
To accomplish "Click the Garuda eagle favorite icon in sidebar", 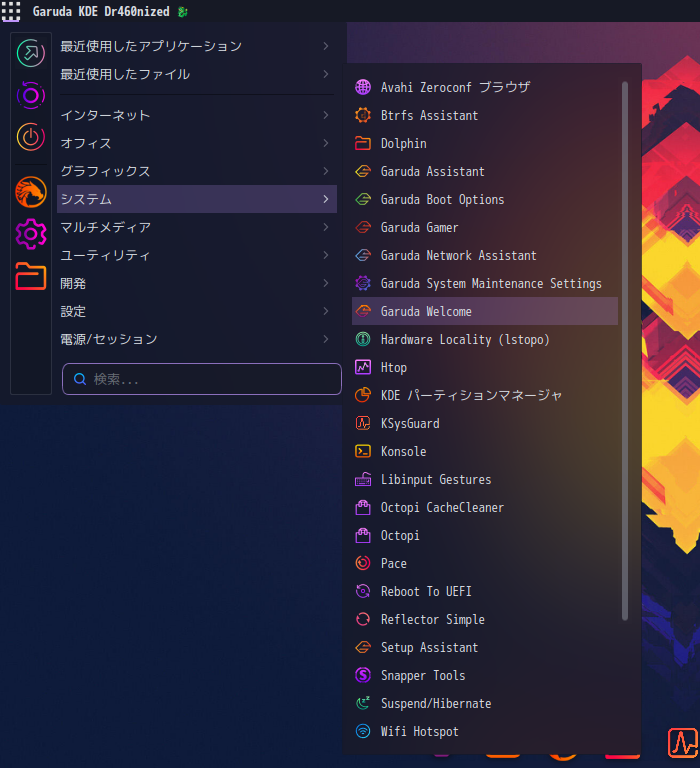I will 31,192.
